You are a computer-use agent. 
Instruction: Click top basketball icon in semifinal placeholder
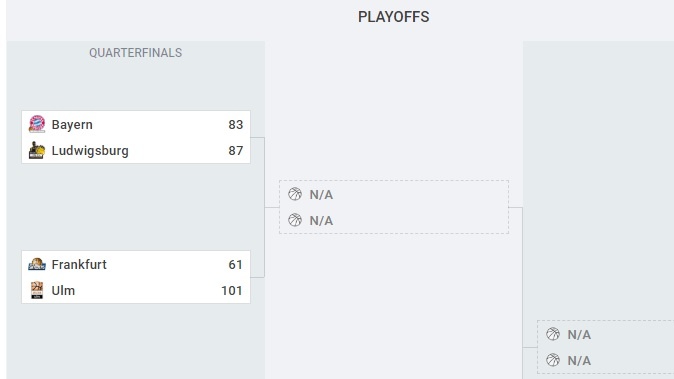pyautogui.click(x=295, y=194)
